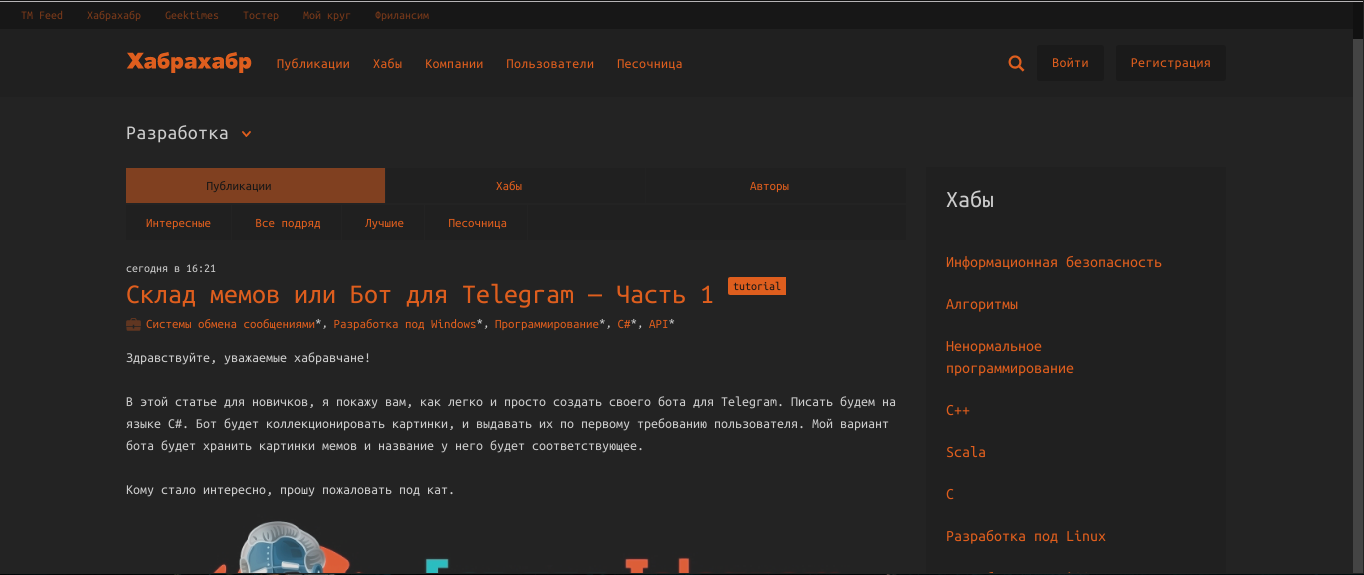Image resolution: width=1364 pixels, height=575 pixels.
Task: Open hub Системы обмена сообщениями
Action: 230,324
